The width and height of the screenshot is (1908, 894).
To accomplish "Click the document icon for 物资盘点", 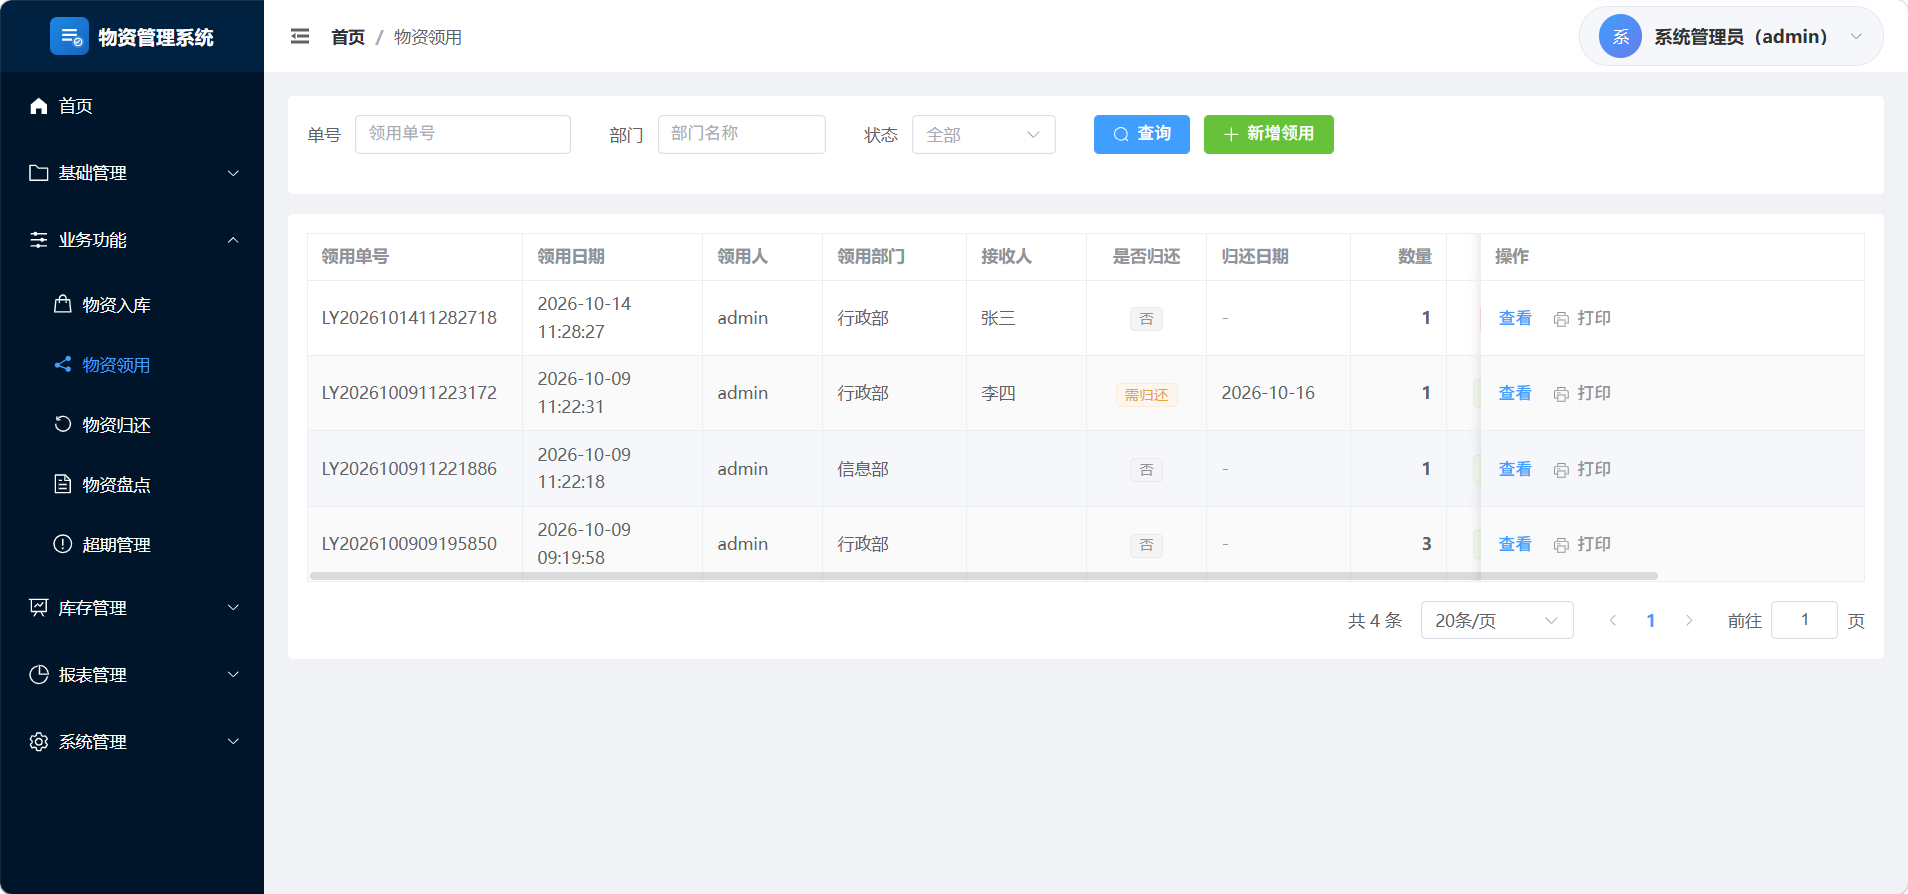I will point(63,484).
